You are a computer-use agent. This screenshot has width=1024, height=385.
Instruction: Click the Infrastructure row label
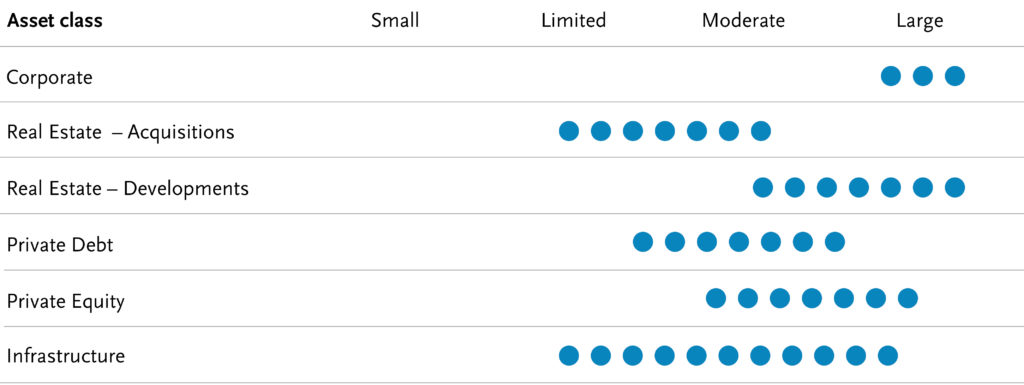[65, 356]
